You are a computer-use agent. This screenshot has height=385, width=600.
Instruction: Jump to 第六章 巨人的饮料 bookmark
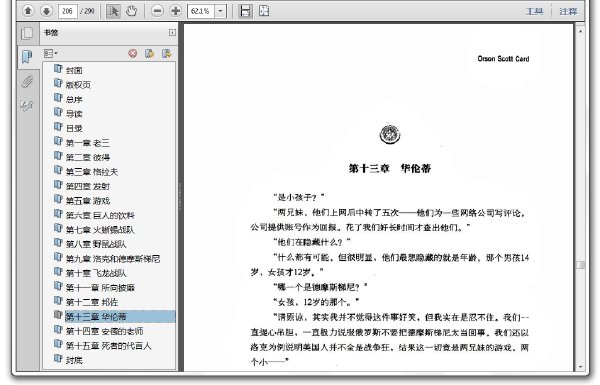pyautogui.click(x=100, y=215)
